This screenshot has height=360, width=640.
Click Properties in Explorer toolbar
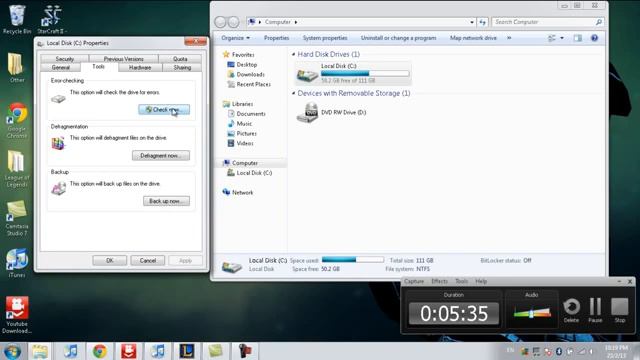click(x=276, y=38)
